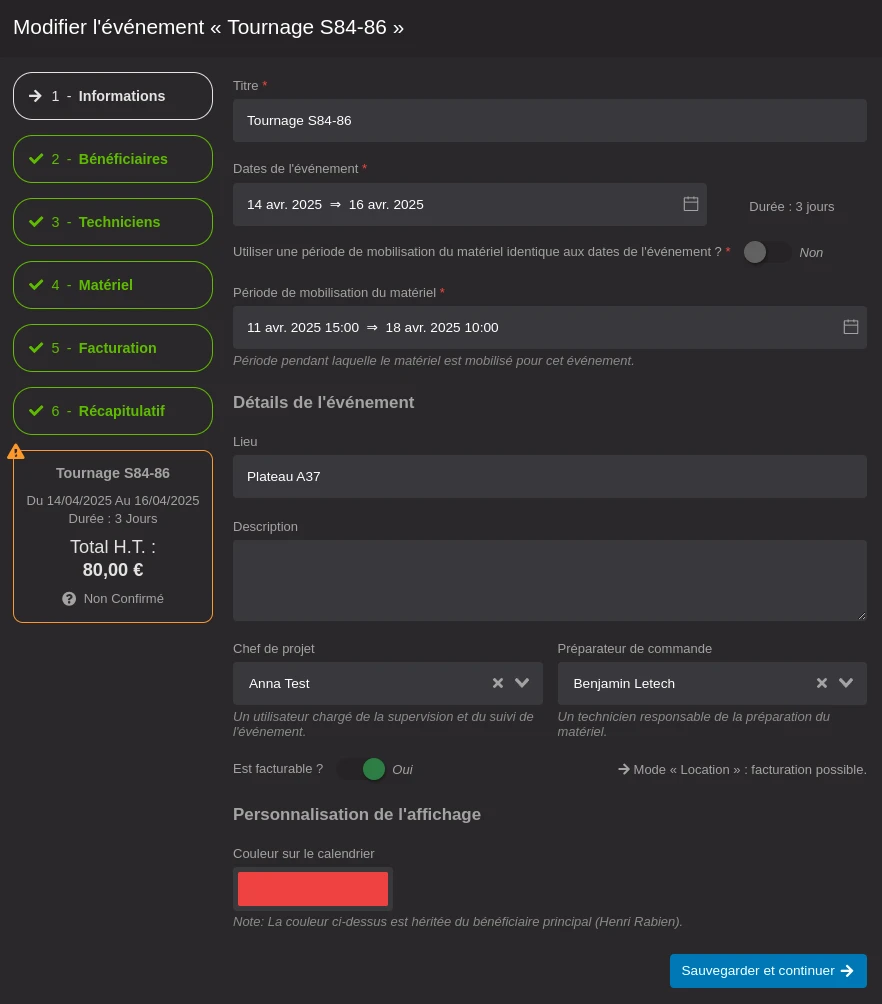Click the orange warning triangle icon
Image resolution: width=882 pixels, height=1004 pixels.
pos(16,452)
